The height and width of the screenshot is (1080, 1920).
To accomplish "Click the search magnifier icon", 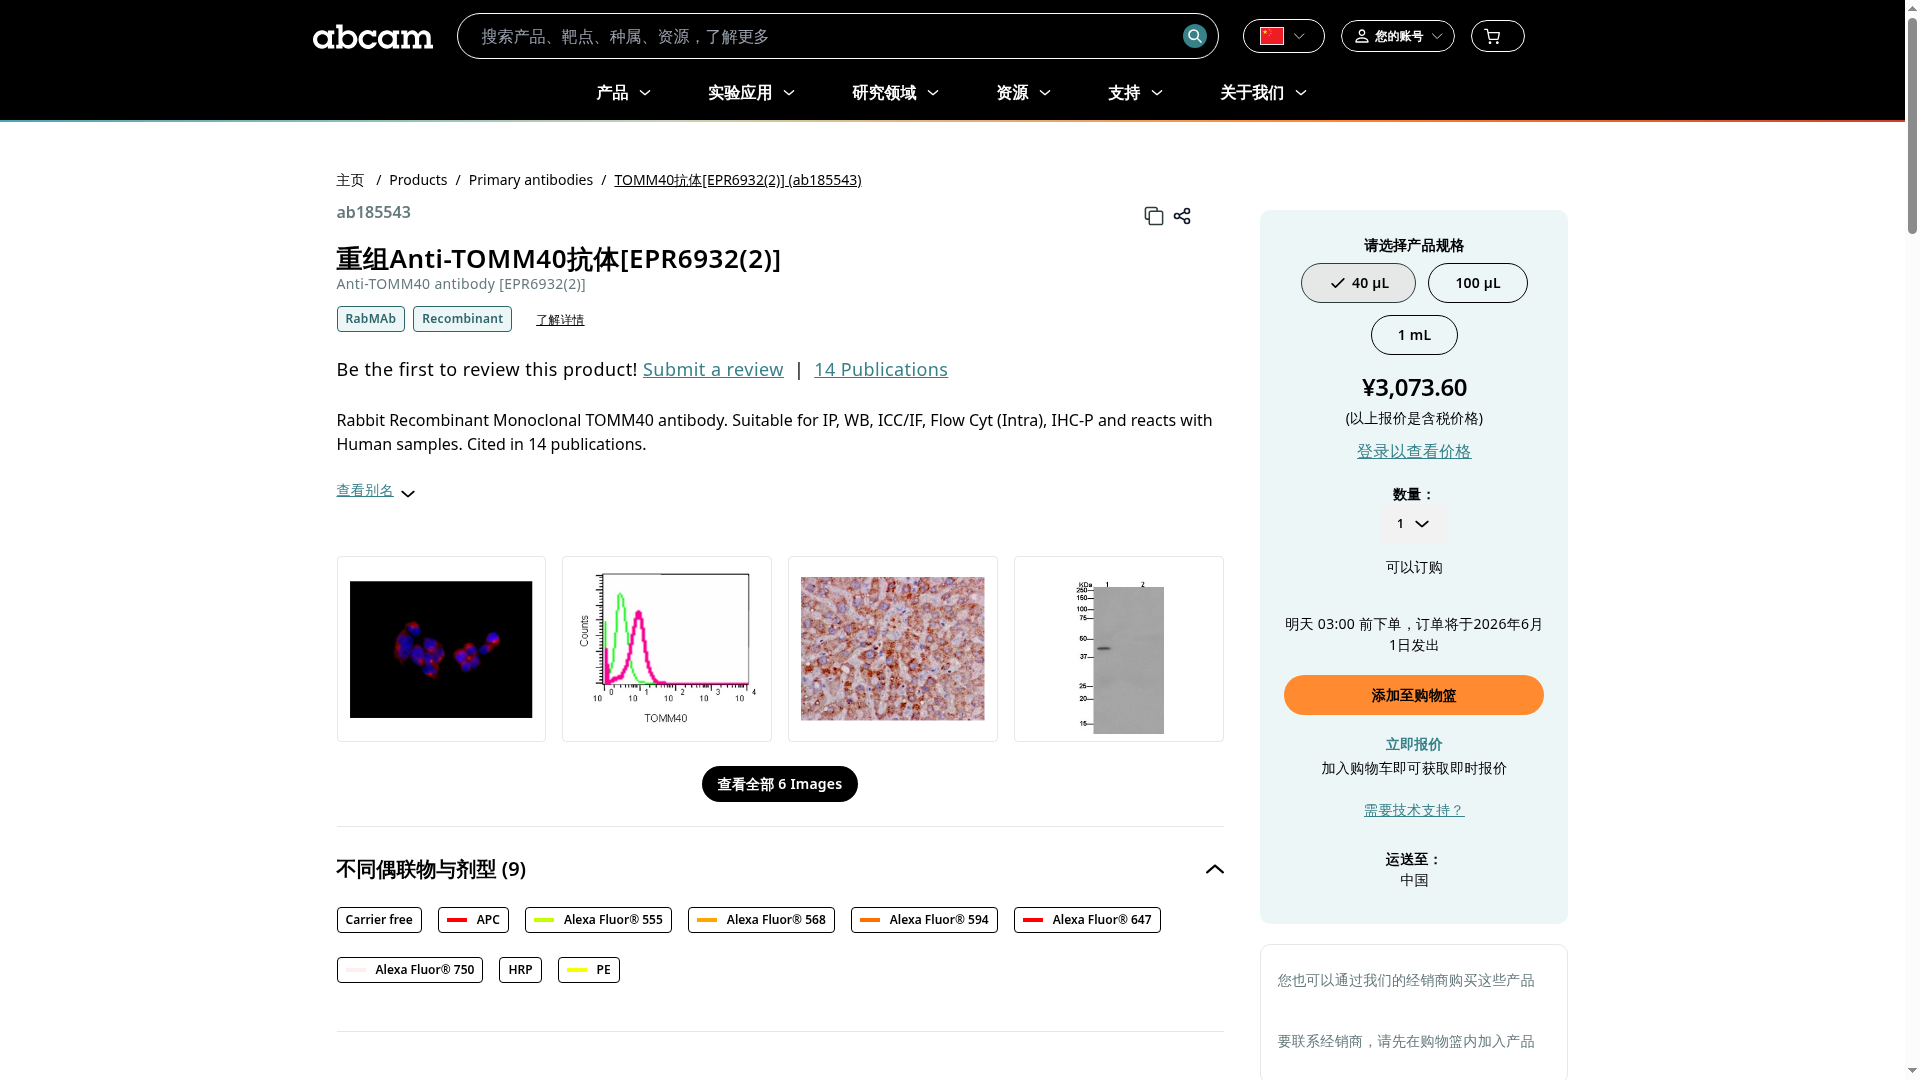I will pos(1194,36).
